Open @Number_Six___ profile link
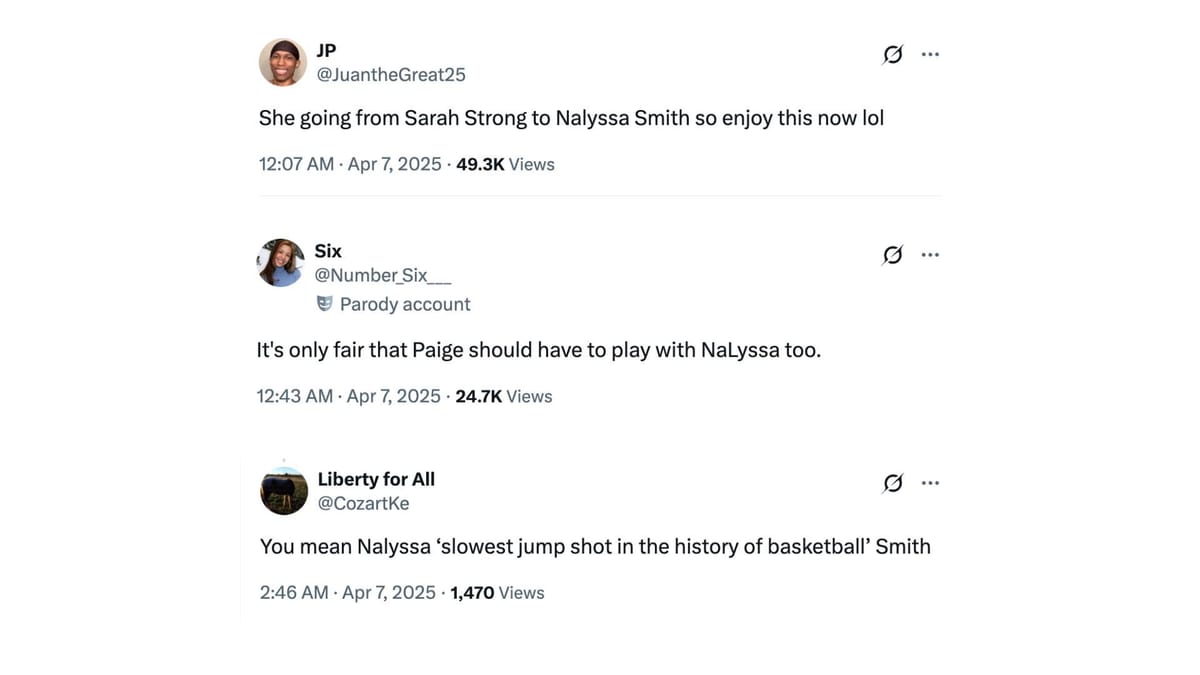 click(383, 275)
